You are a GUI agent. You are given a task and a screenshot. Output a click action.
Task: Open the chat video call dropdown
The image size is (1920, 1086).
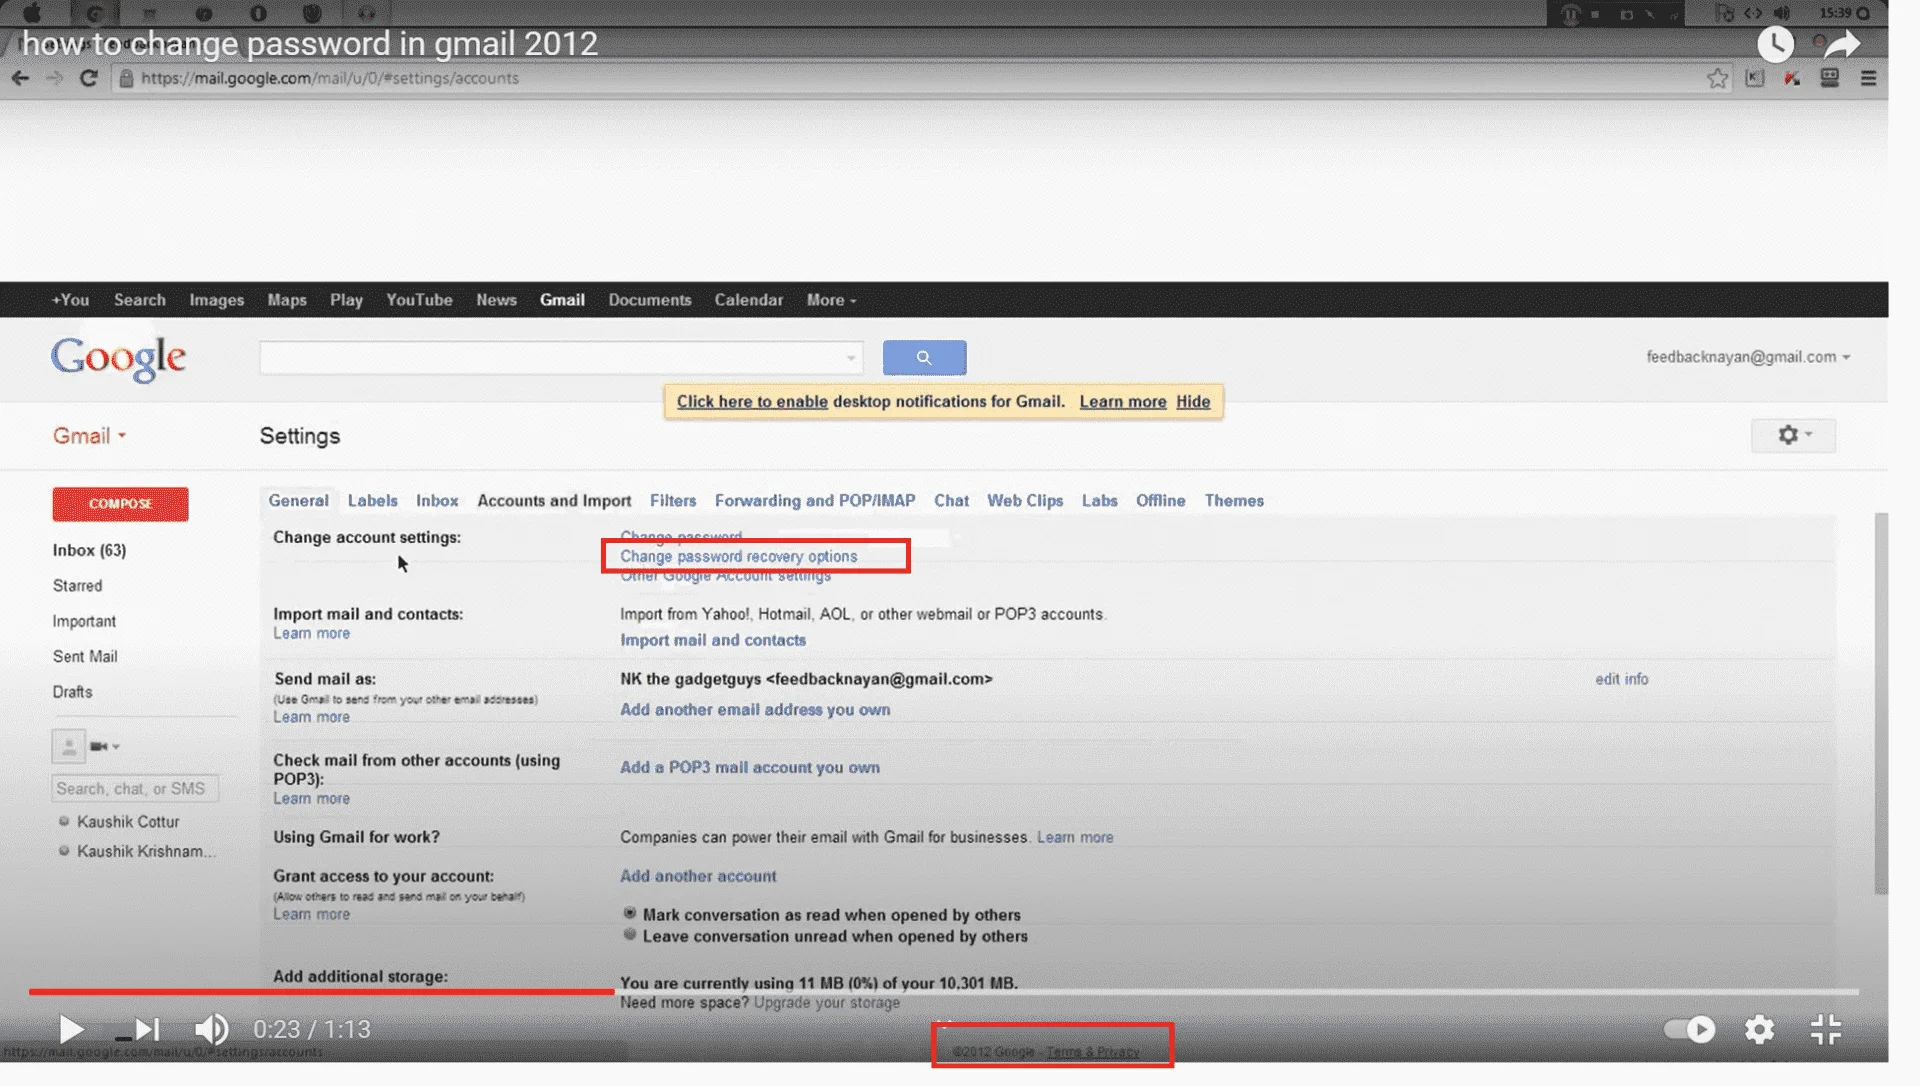click(x=105, y=746)
